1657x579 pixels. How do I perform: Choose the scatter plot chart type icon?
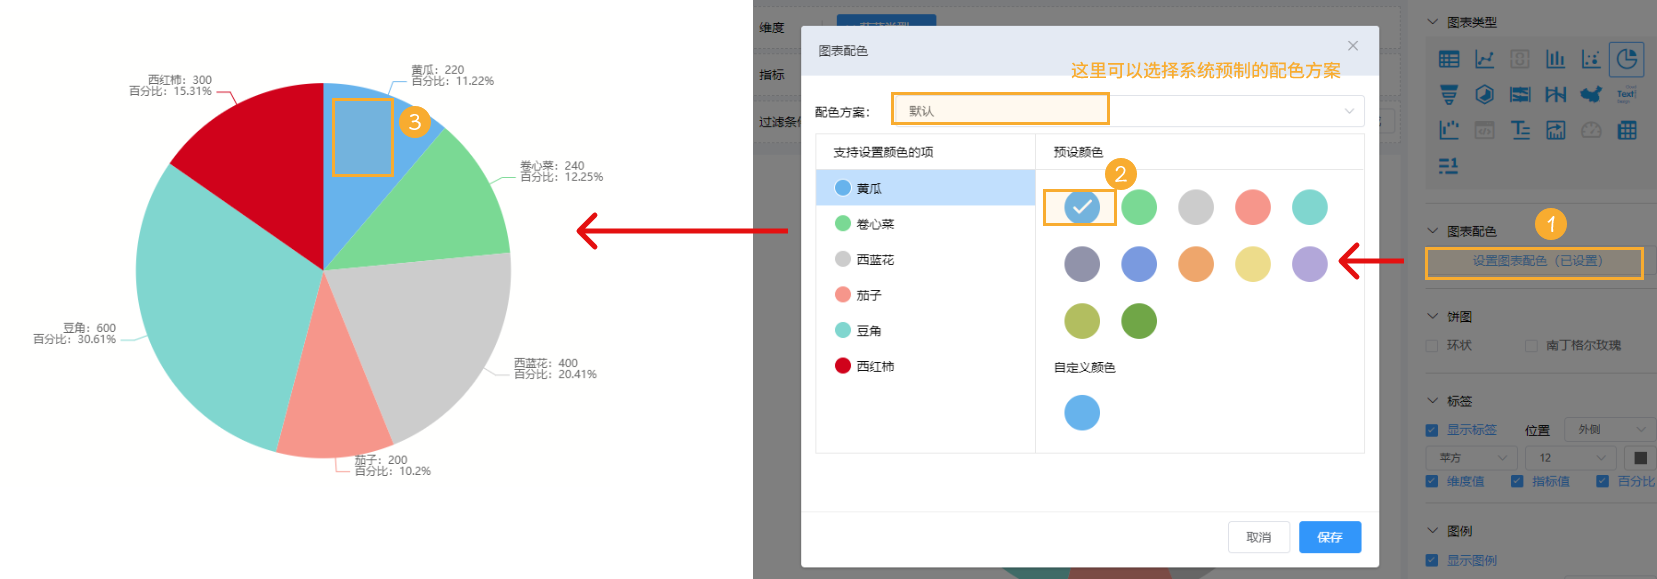pyautogui.click(x=1591, y=60)
